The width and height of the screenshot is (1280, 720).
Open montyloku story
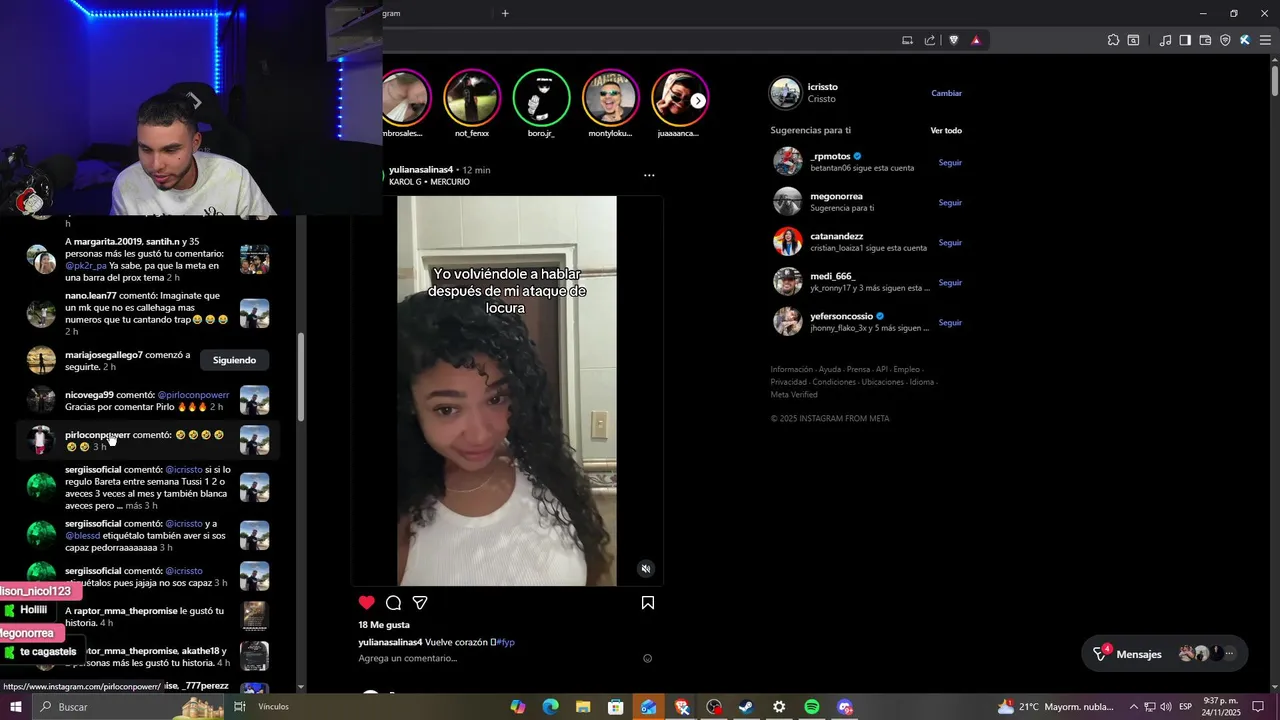tap(610, 97)
